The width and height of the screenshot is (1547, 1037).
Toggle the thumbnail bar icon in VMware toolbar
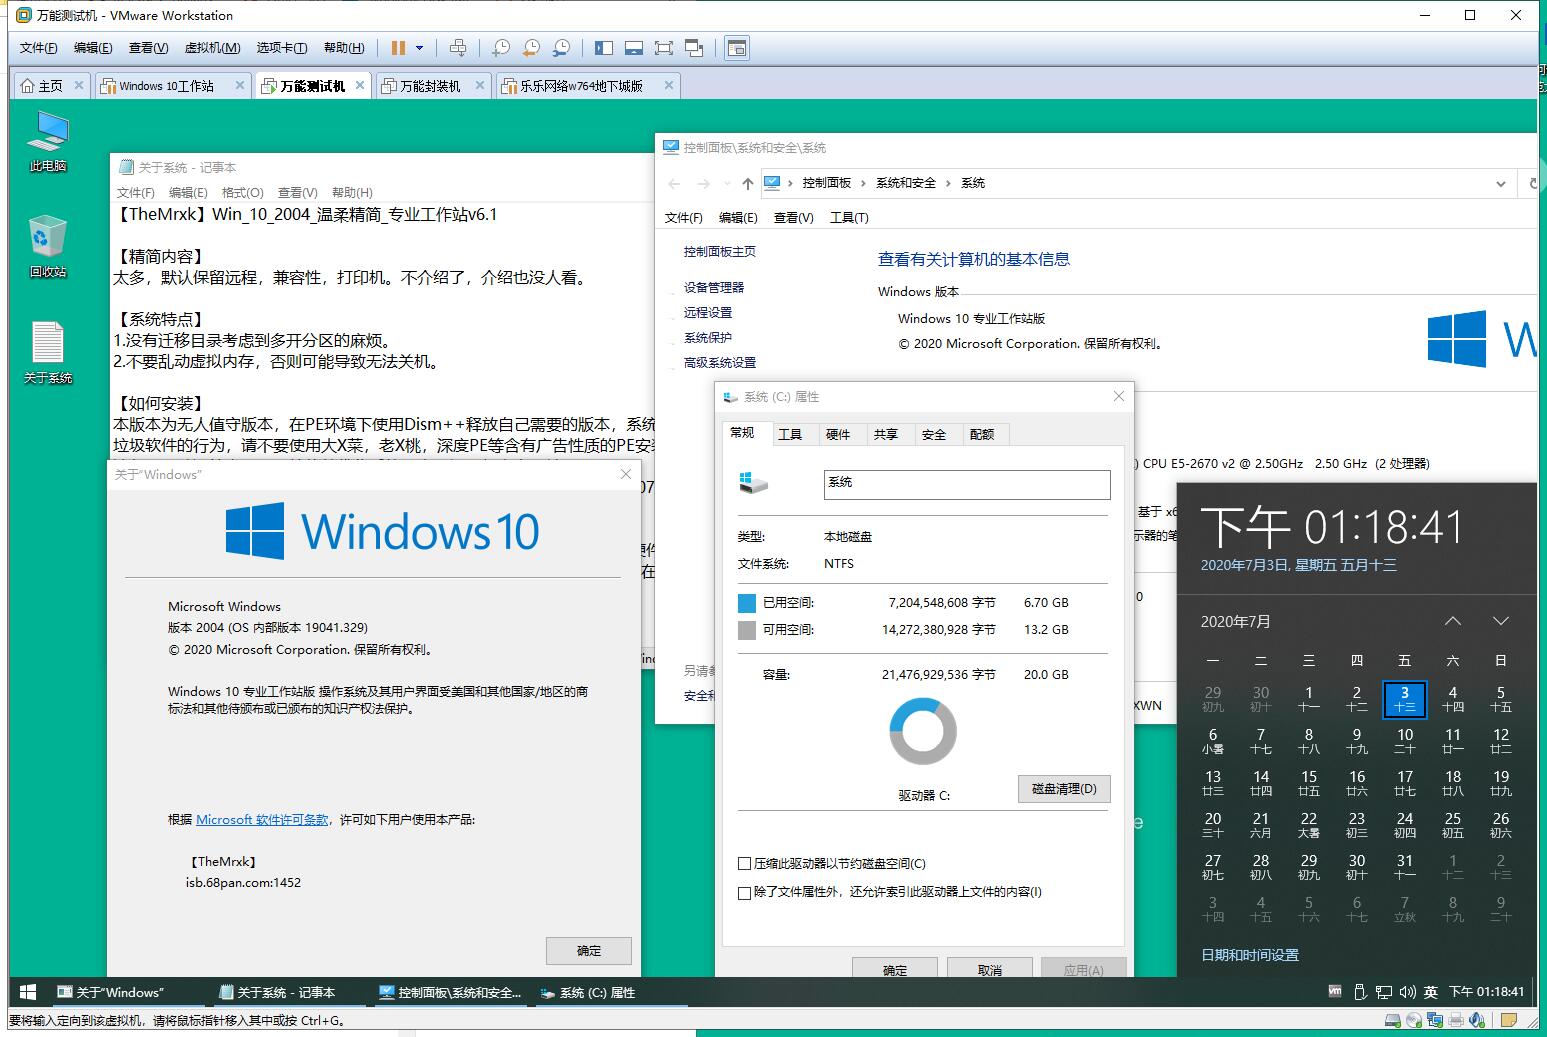click(633, 48)
